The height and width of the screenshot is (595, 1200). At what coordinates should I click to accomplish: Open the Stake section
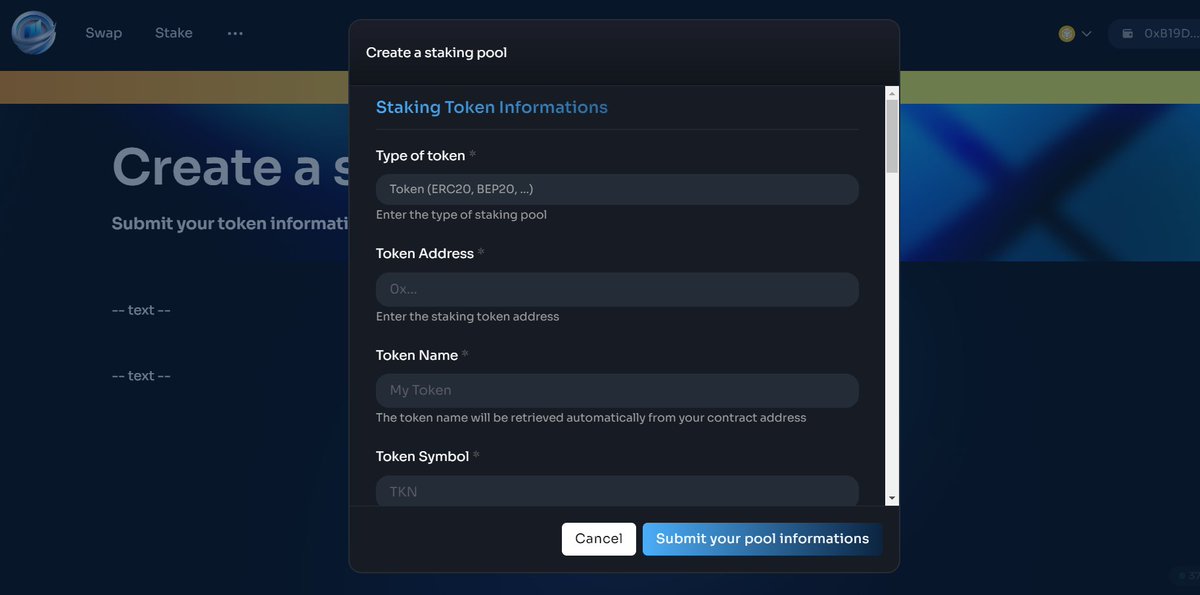(x=173, y=32)
